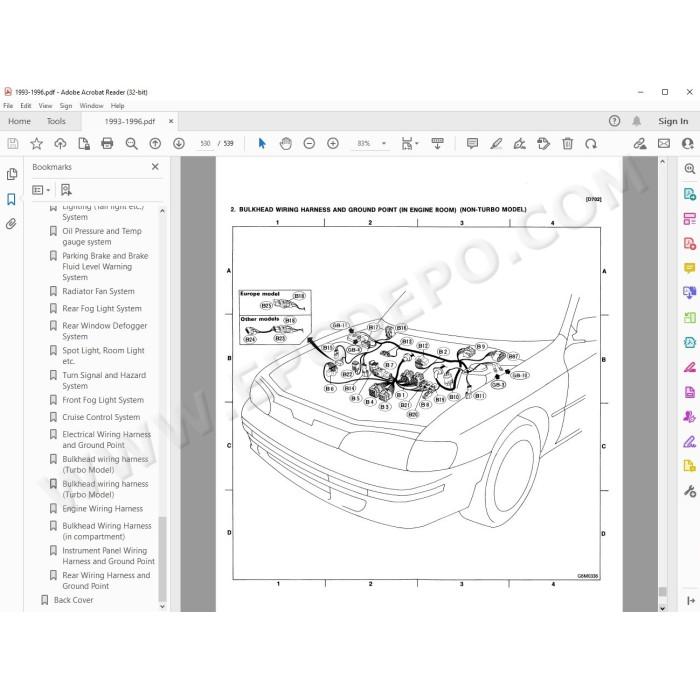700x700 pixels.
Task: Select the arrow selection tool
Action: click(262, 143)
